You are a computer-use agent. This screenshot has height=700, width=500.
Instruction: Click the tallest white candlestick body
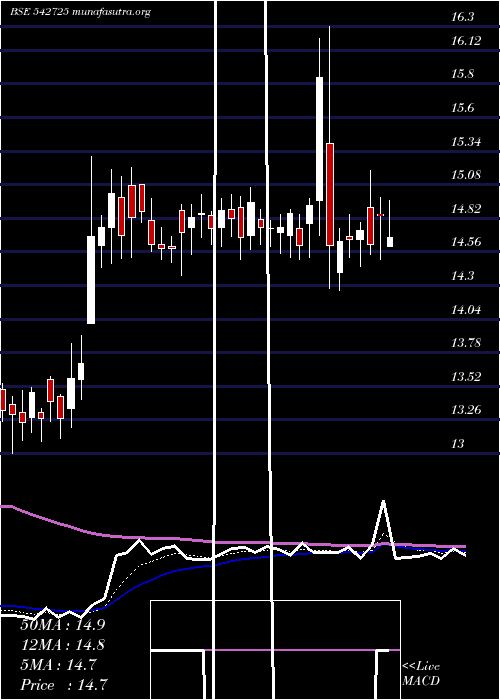(x=320, y=139)
